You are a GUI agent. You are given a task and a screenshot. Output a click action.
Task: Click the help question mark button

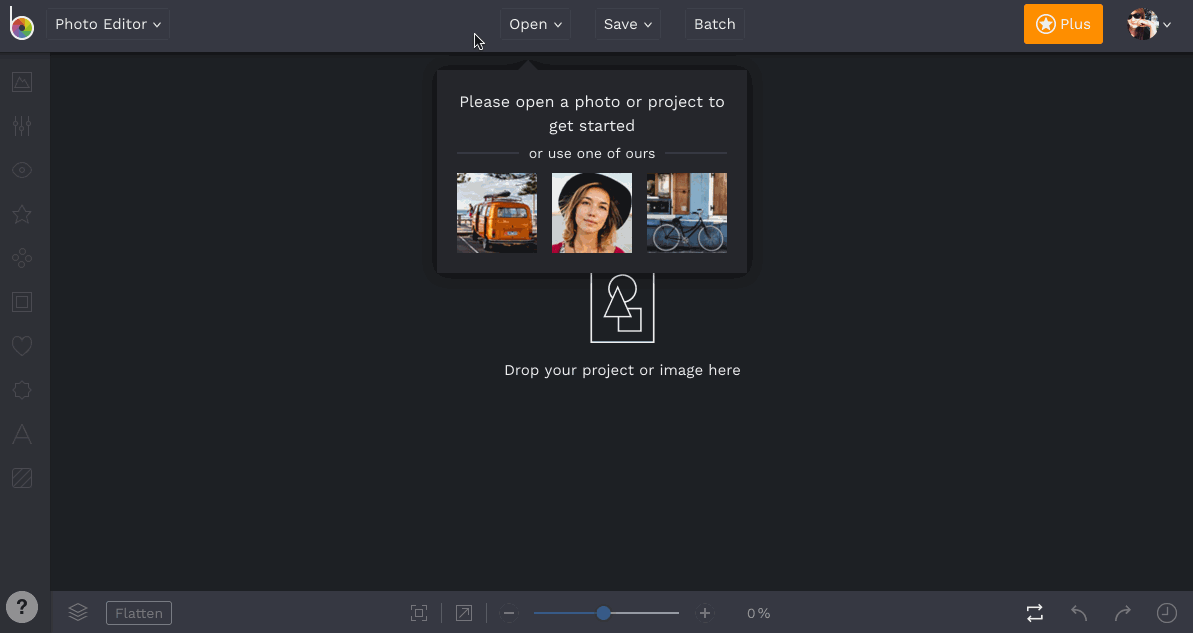[22, 607]
